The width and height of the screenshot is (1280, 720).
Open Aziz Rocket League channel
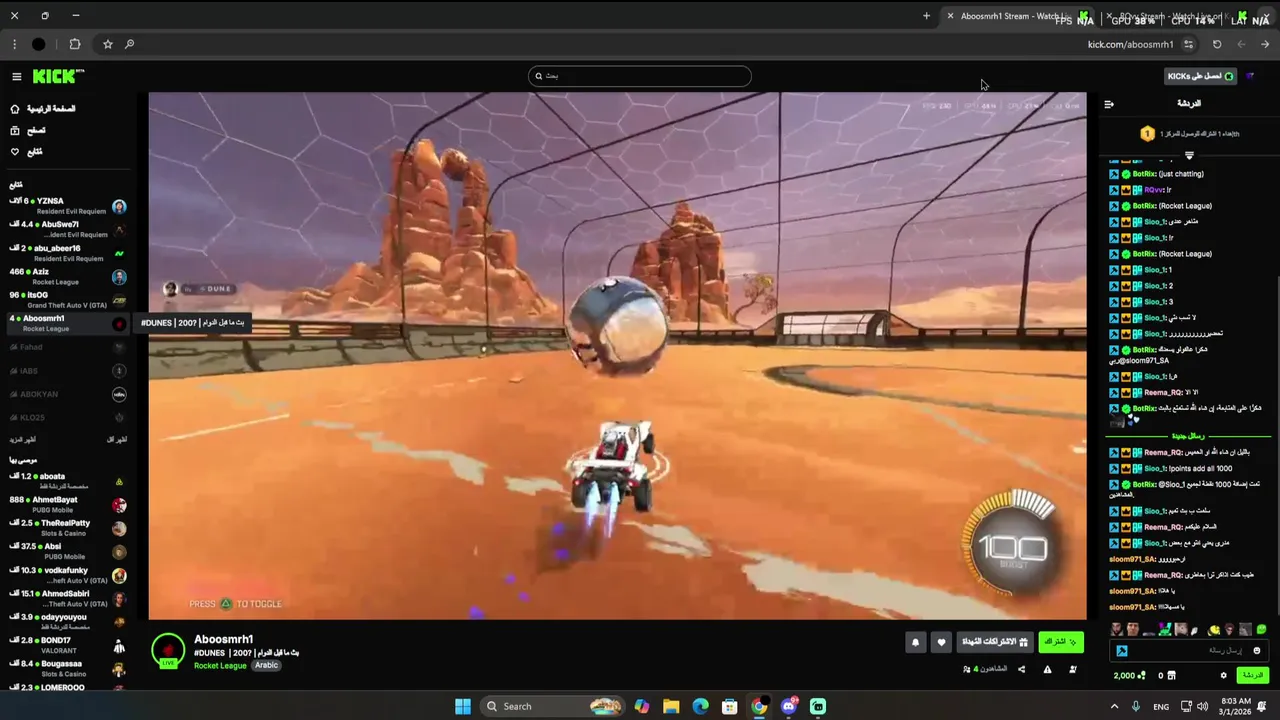[x=68, y=276]
